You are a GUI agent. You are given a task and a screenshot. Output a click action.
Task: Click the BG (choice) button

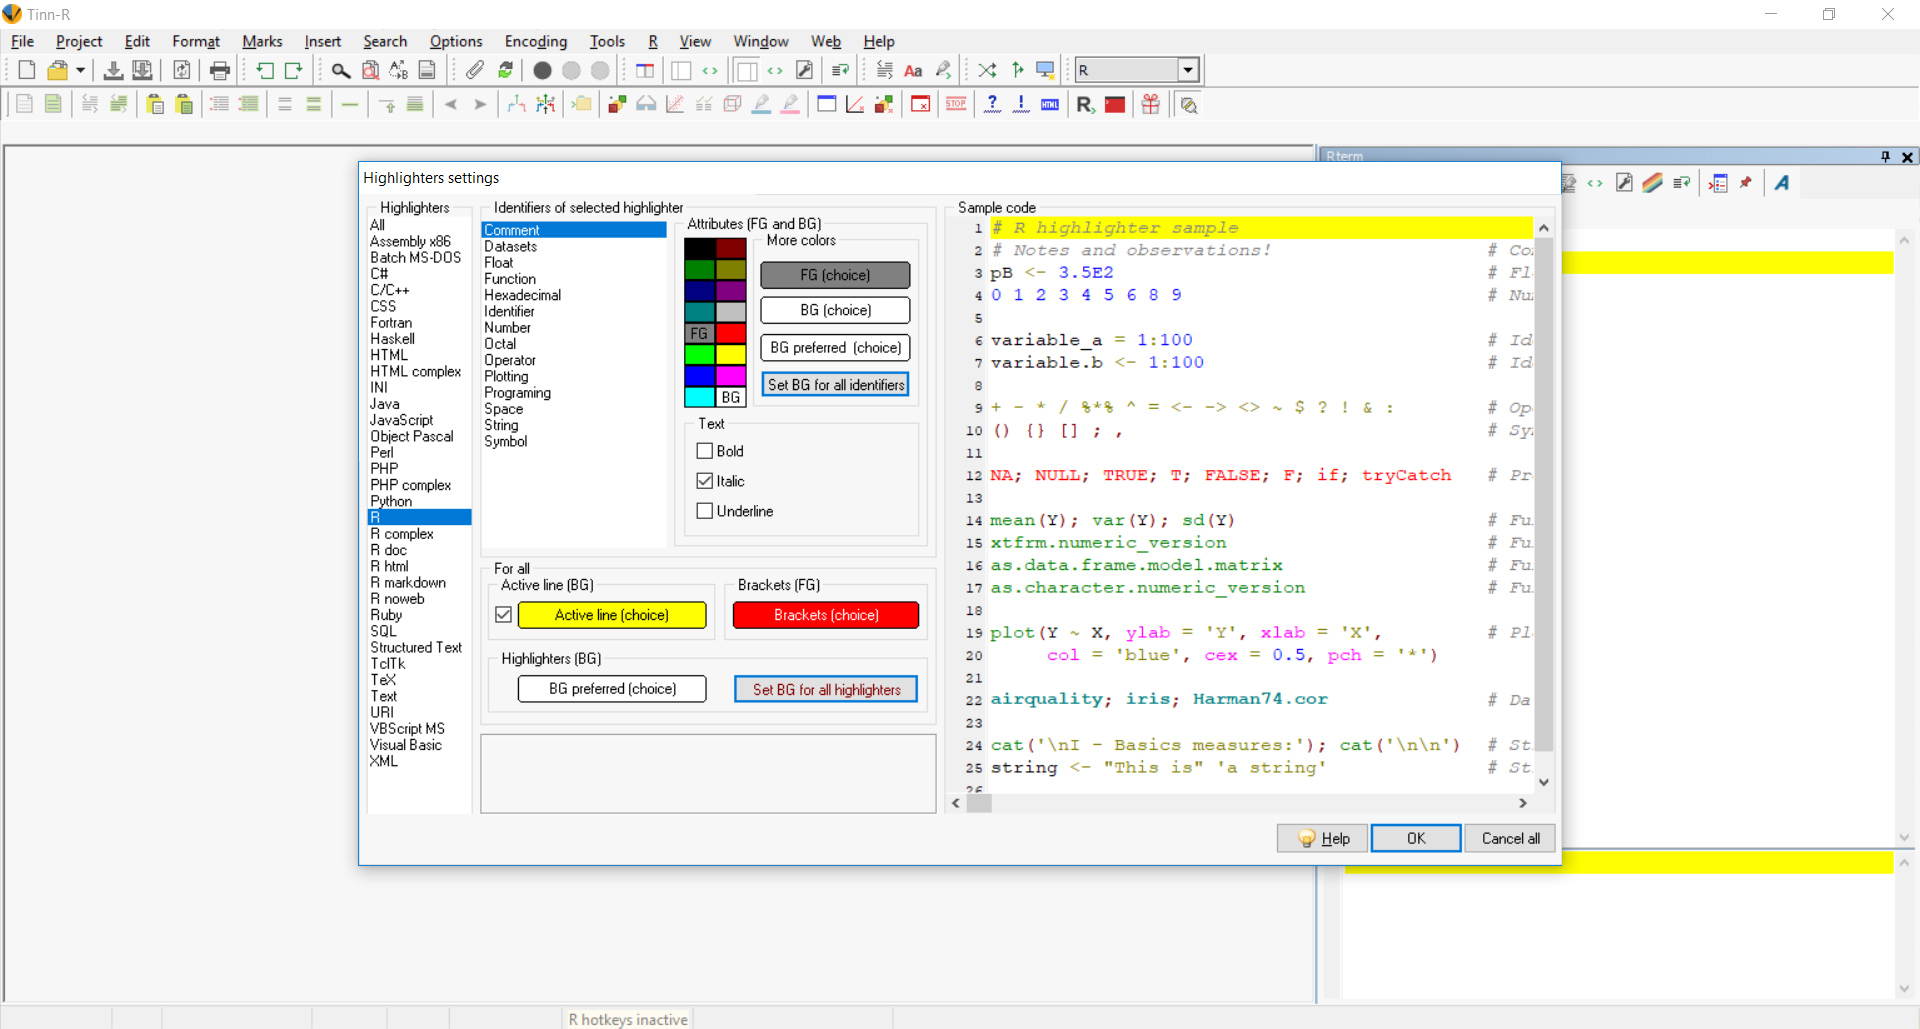[835, 310]
